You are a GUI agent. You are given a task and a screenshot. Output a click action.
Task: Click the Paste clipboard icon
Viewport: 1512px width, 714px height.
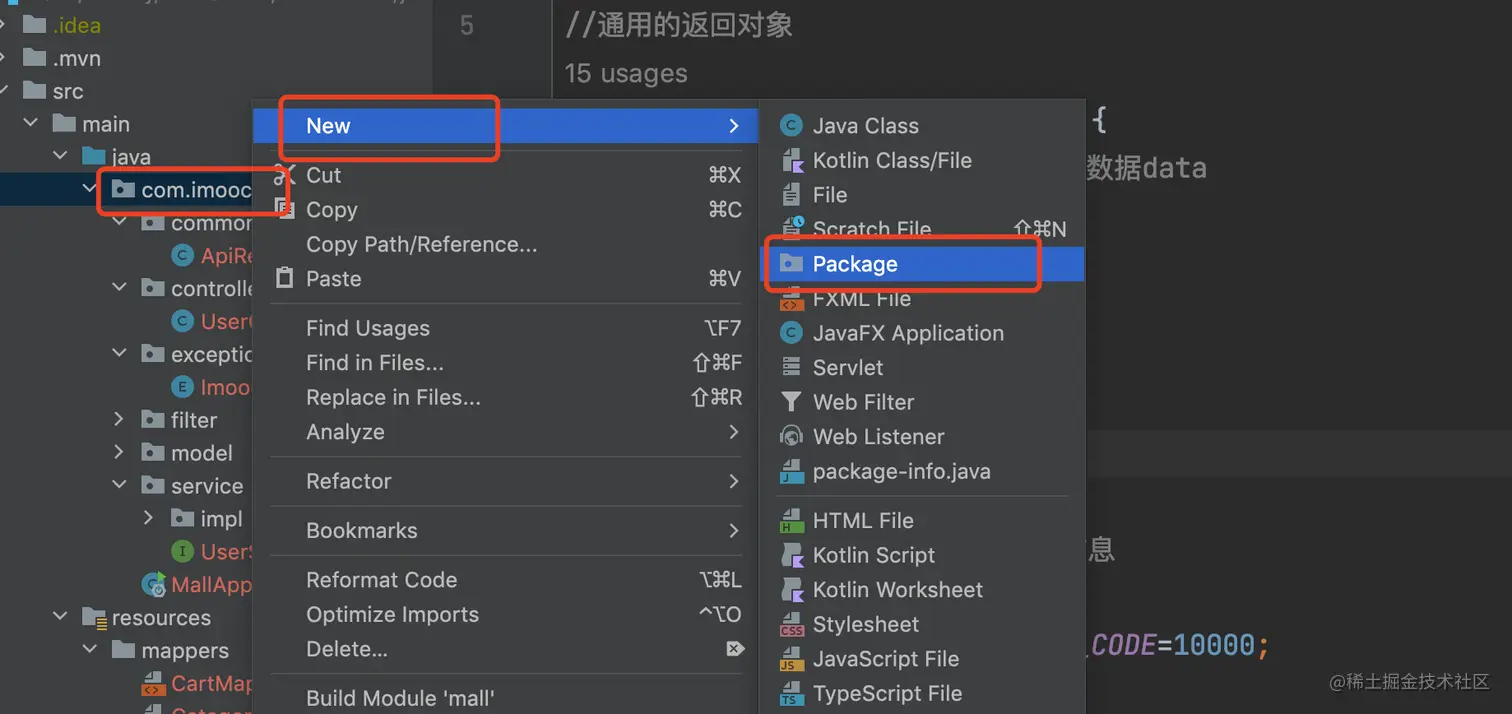(285, 279)
